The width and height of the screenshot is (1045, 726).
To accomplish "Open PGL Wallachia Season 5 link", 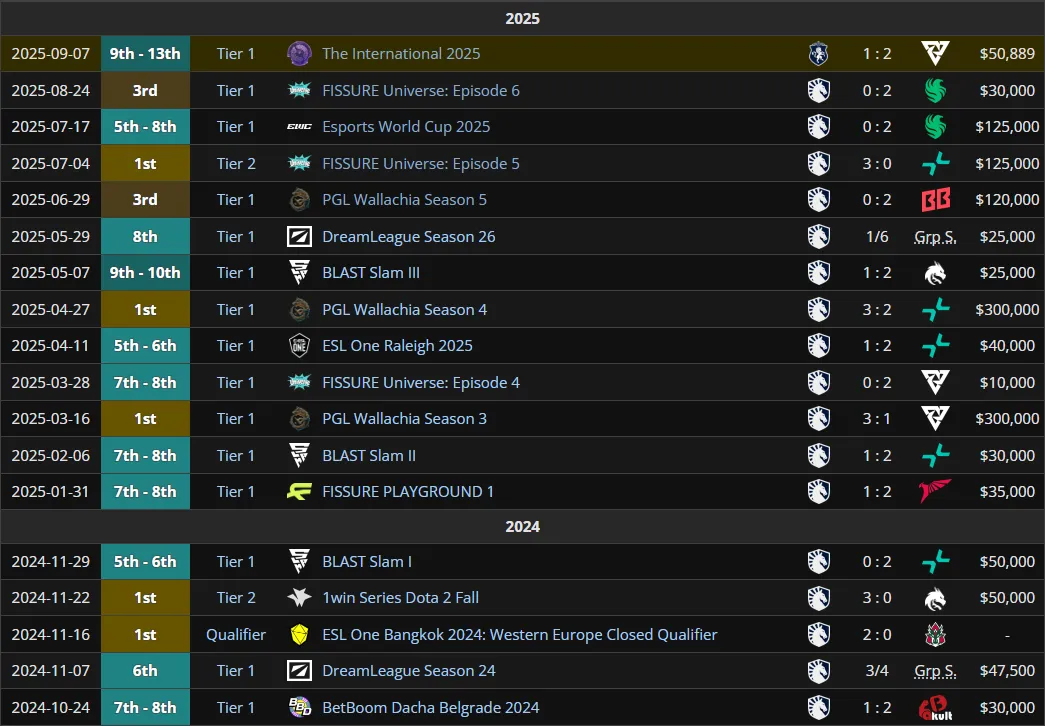I will (405, 200).
